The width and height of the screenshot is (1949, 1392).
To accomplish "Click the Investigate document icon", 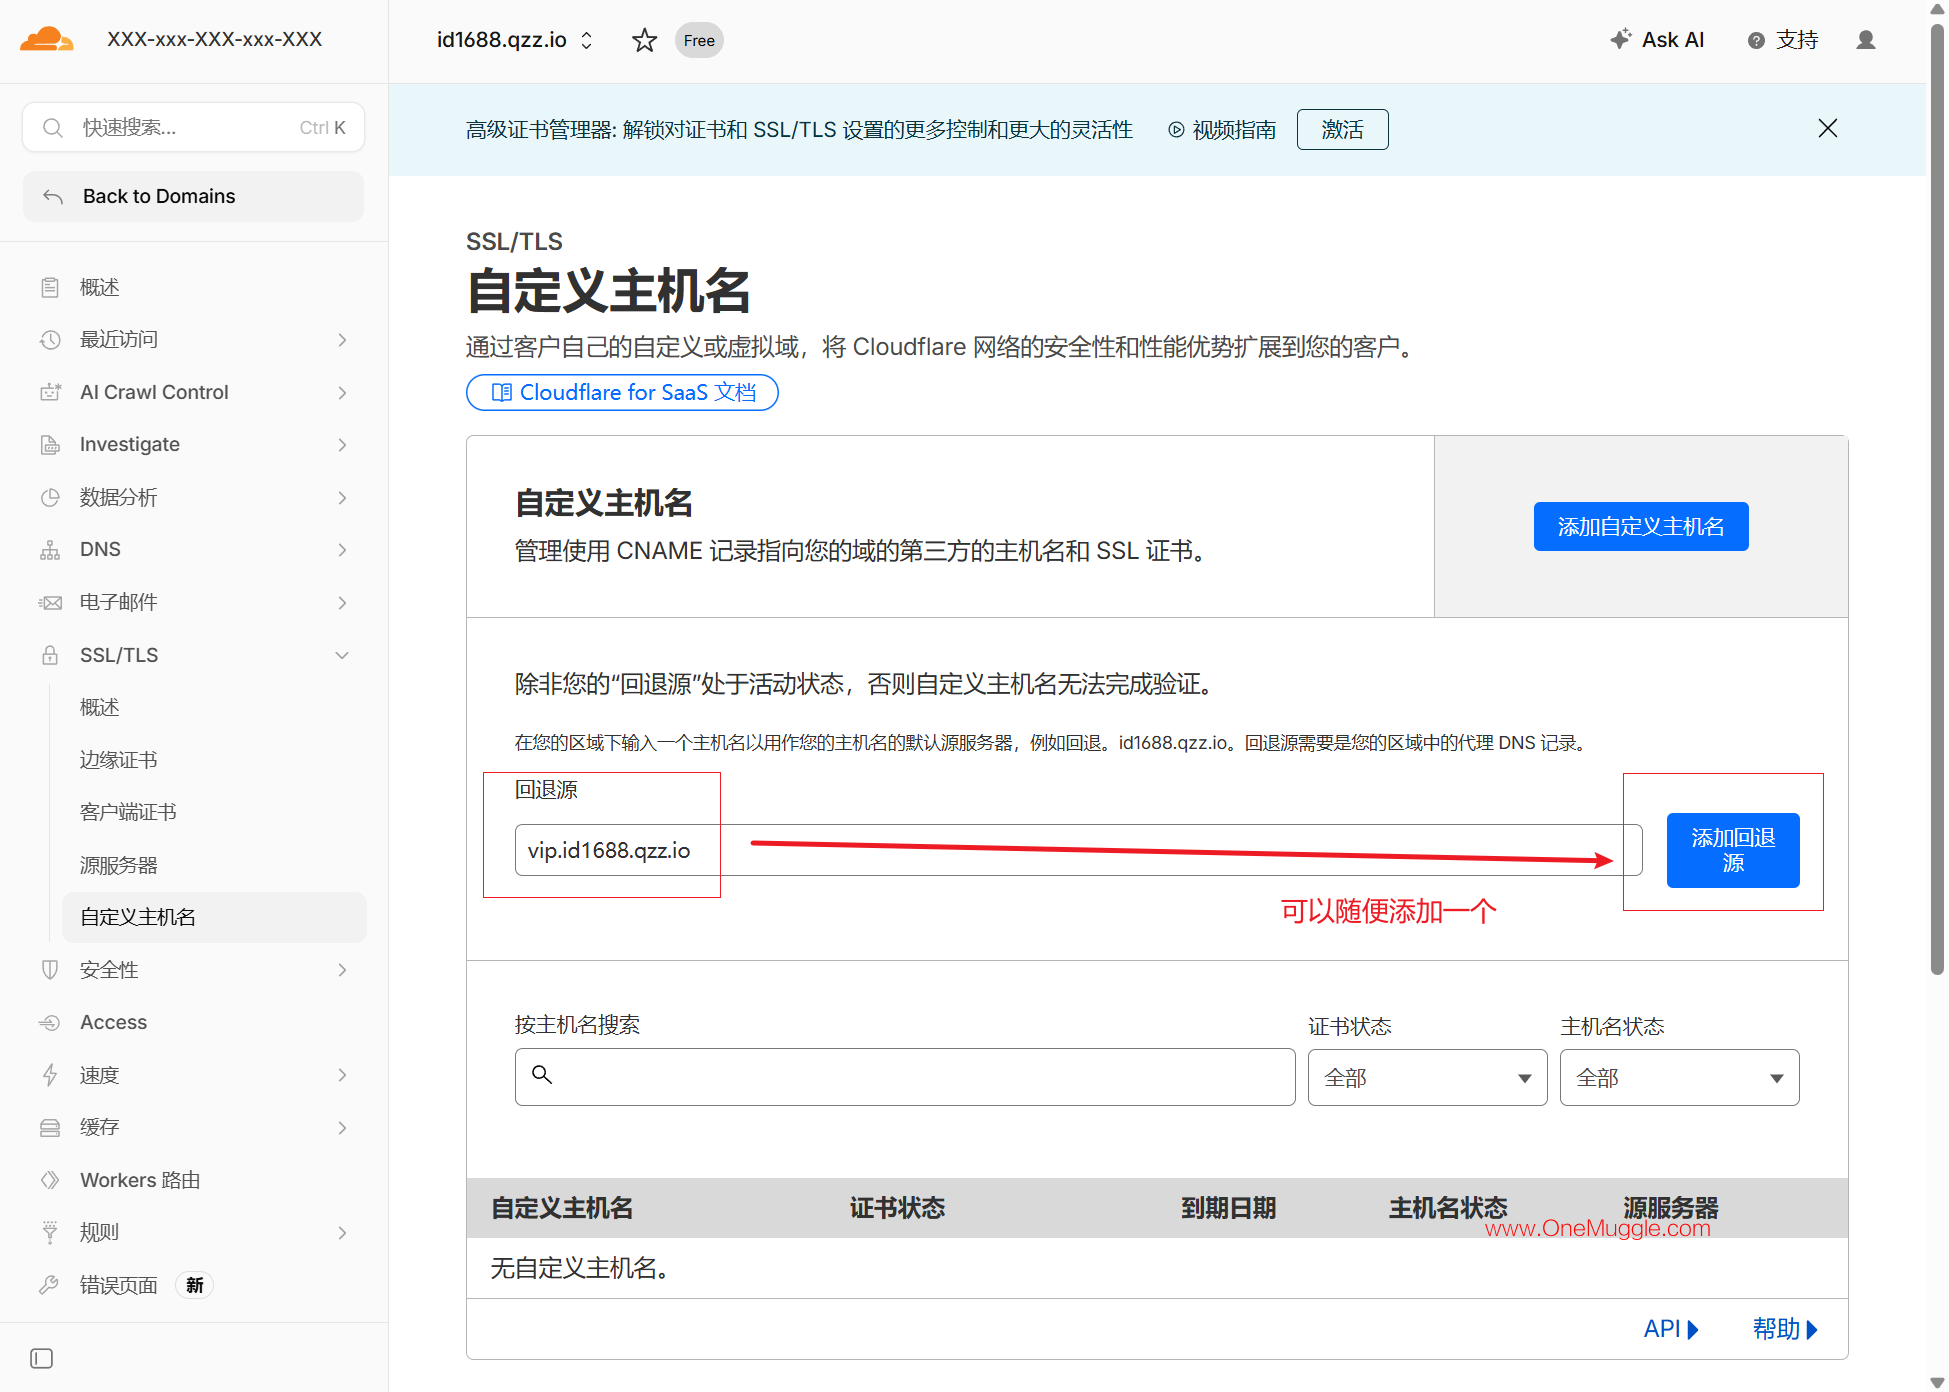I will 50,445.
